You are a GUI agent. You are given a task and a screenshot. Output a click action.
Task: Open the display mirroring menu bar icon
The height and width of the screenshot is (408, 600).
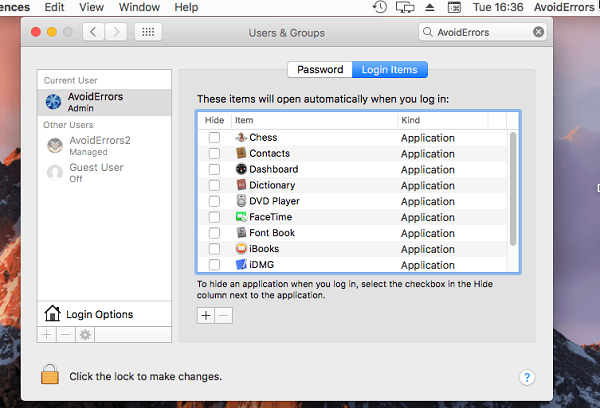(405, 7)
